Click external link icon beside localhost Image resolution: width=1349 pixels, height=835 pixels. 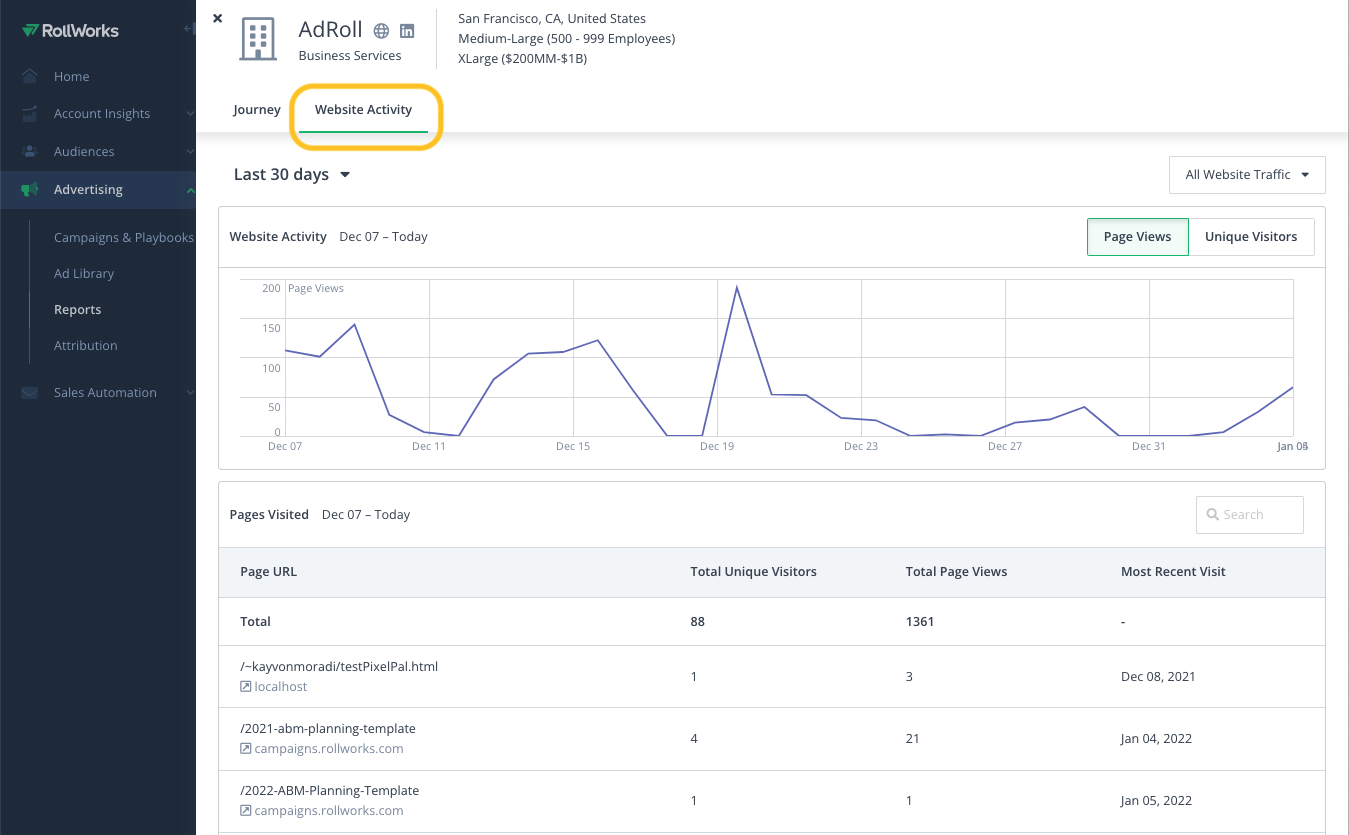245,687
